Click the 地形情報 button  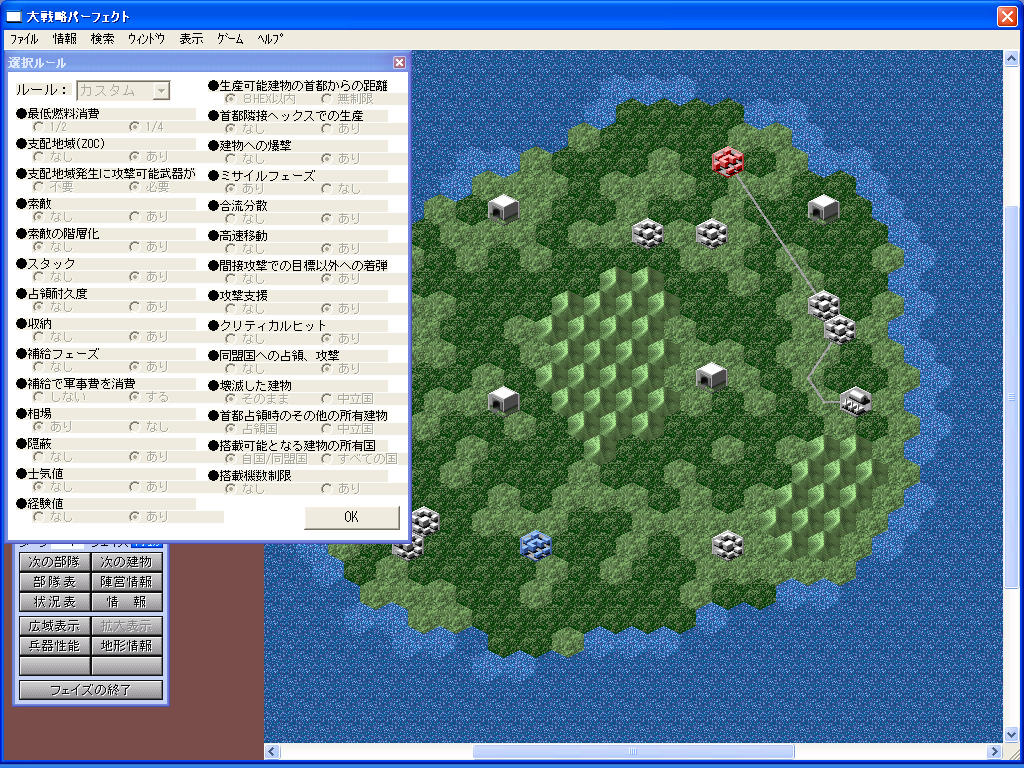[x=126, y=646]
